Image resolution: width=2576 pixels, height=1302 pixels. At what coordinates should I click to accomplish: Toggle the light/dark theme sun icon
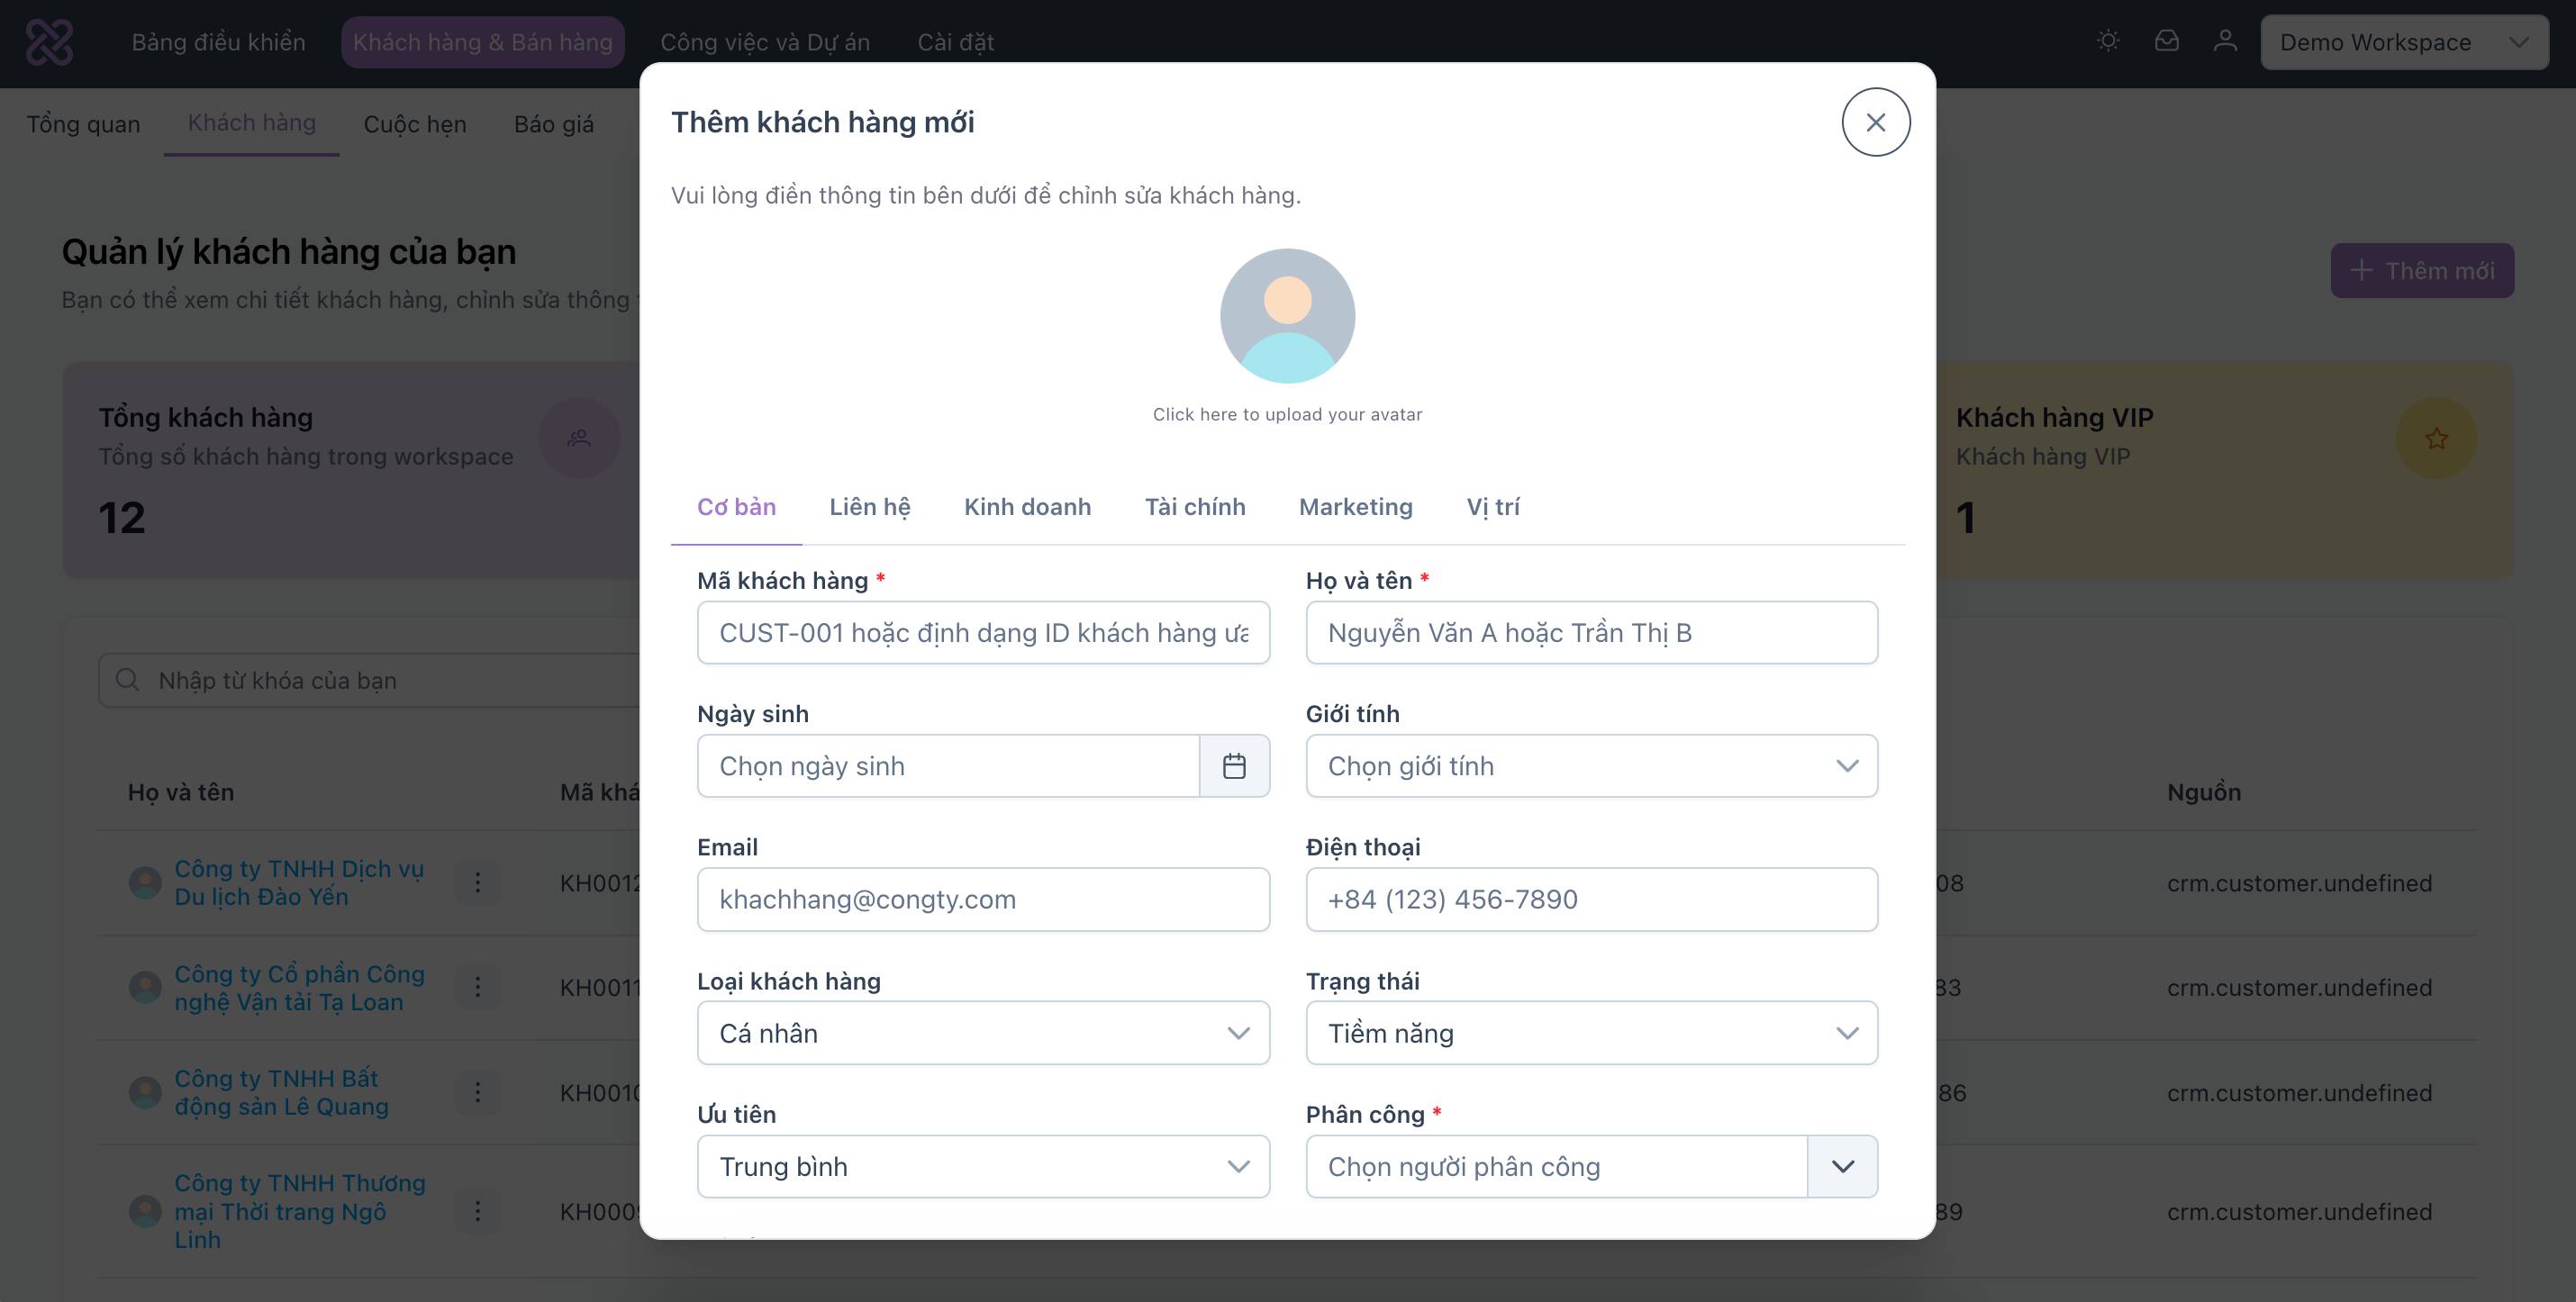(2108, 41)
